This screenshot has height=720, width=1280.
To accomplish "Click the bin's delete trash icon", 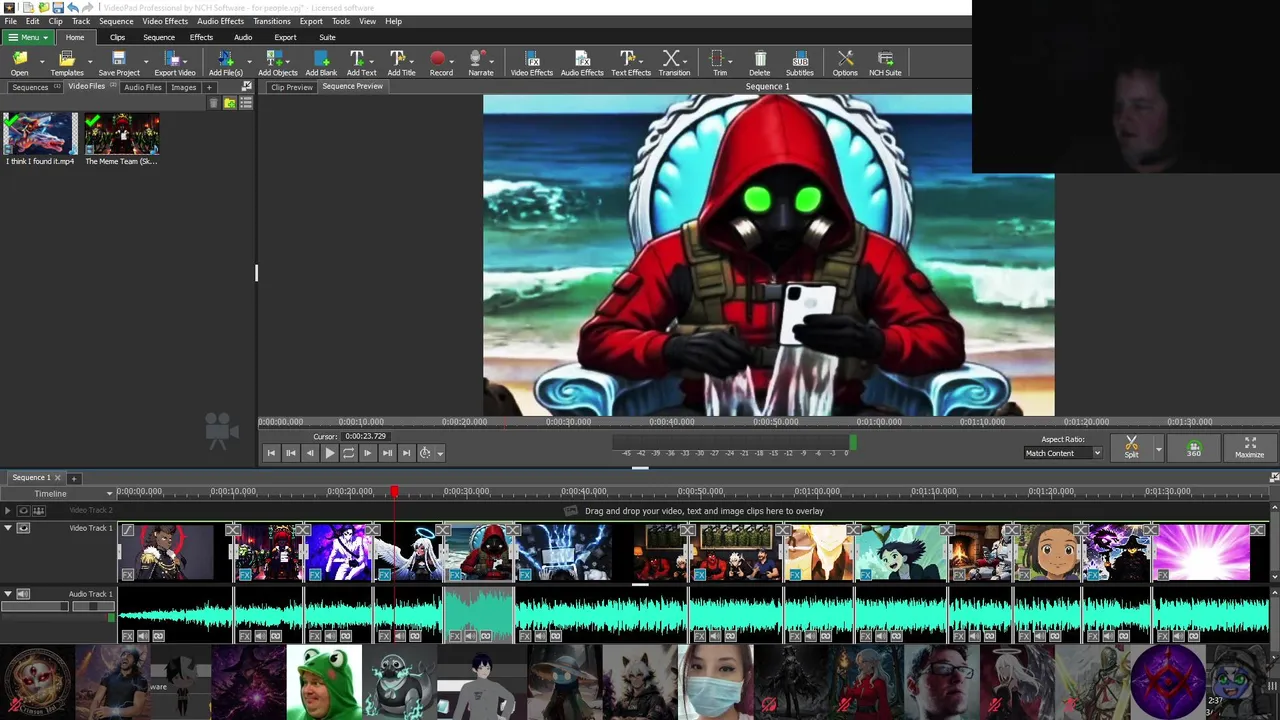I will 213,103.
